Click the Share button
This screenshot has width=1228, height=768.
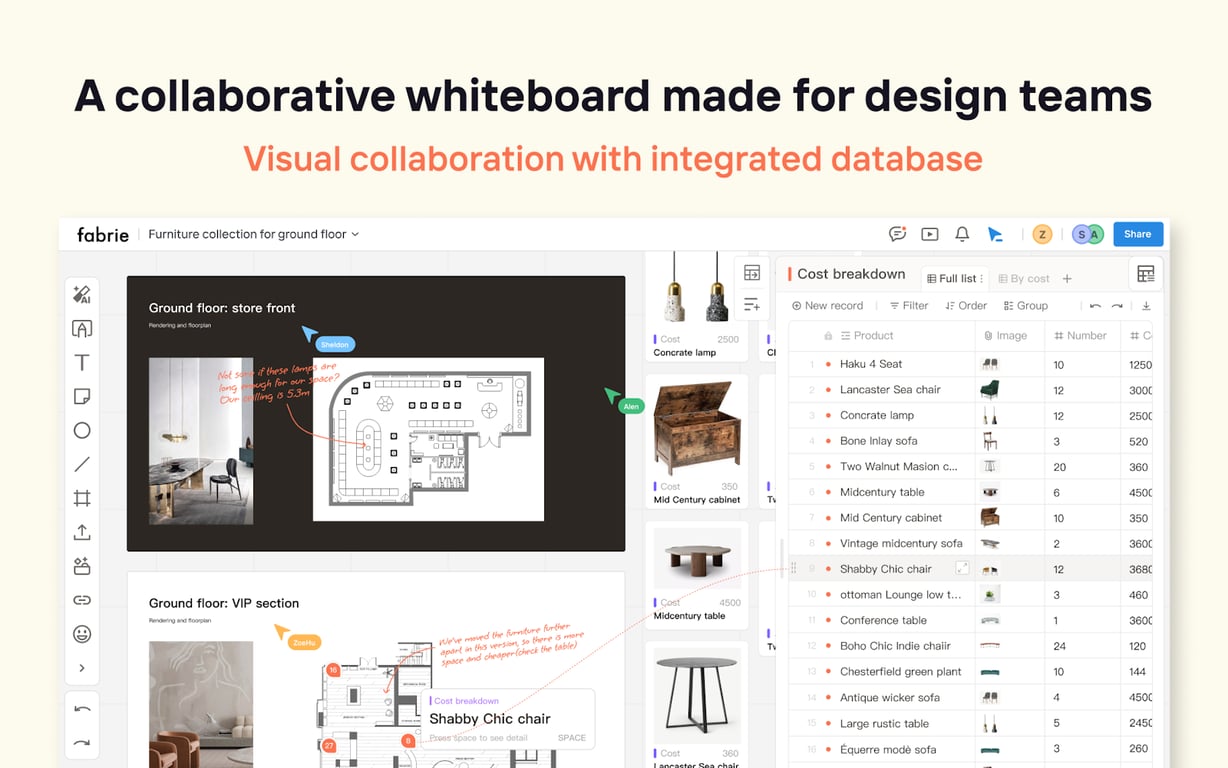pos(1138,234)
